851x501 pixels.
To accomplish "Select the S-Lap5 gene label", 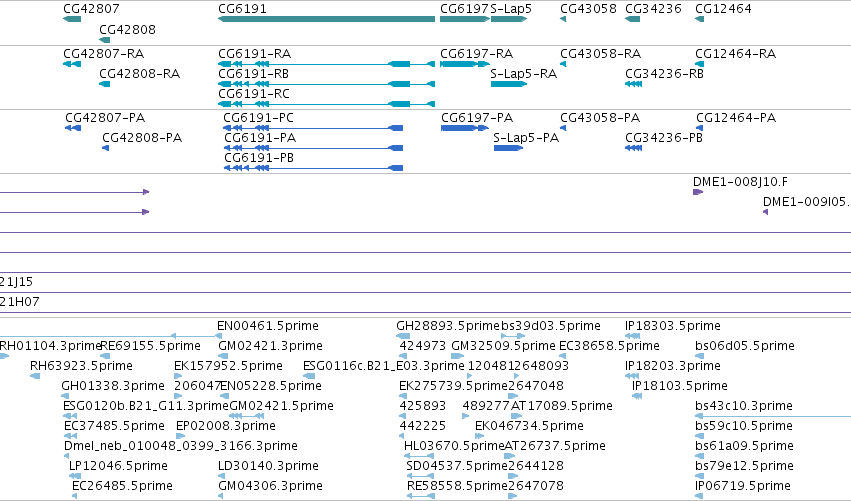I will [x=511, y=9].
